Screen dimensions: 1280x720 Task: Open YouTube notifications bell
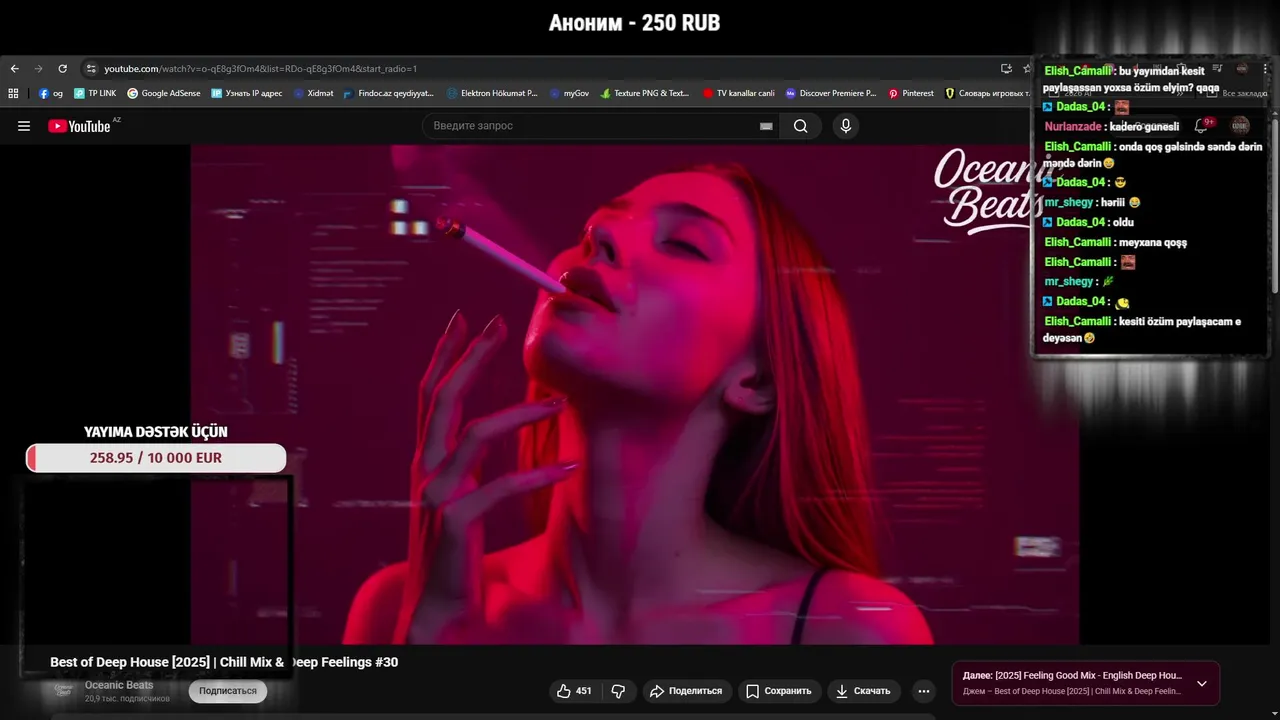1203,126
